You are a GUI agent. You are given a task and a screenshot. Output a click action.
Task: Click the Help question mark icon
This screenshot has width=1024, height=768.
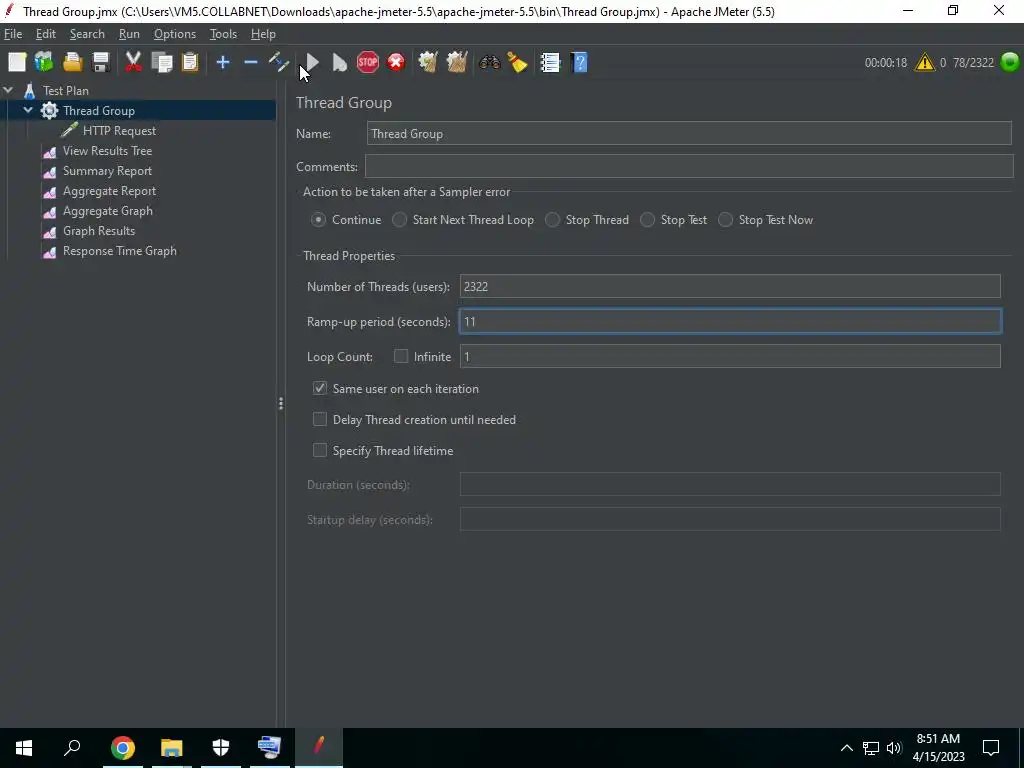coord(579,62)
